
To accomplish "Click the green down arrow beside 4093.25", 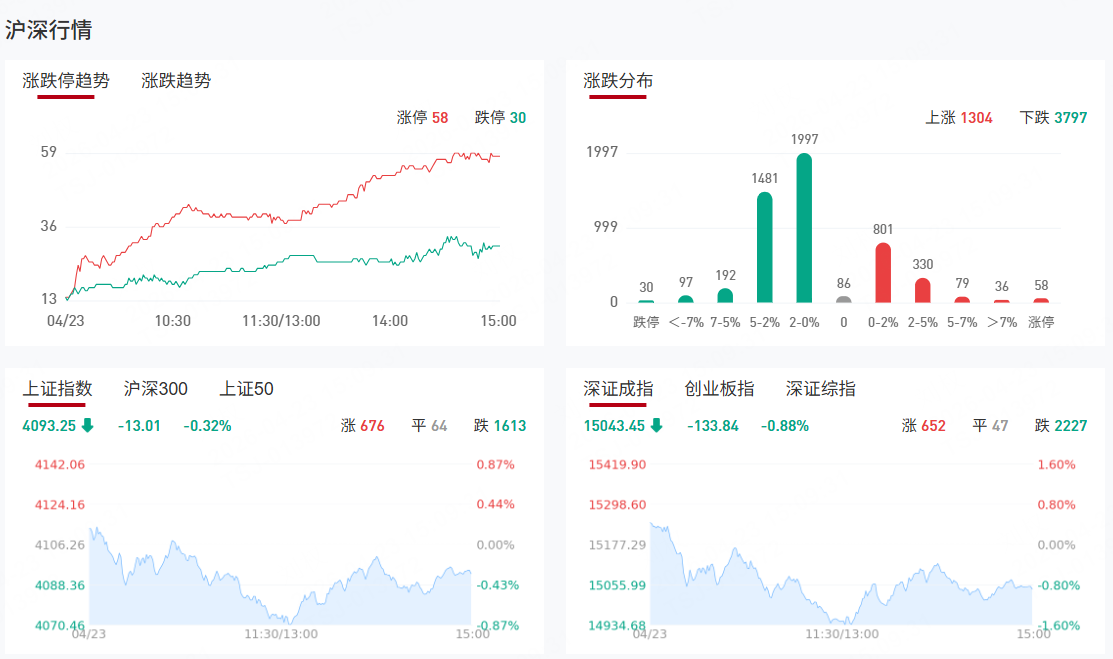I will pyautogui.click(x=87, y=426).
